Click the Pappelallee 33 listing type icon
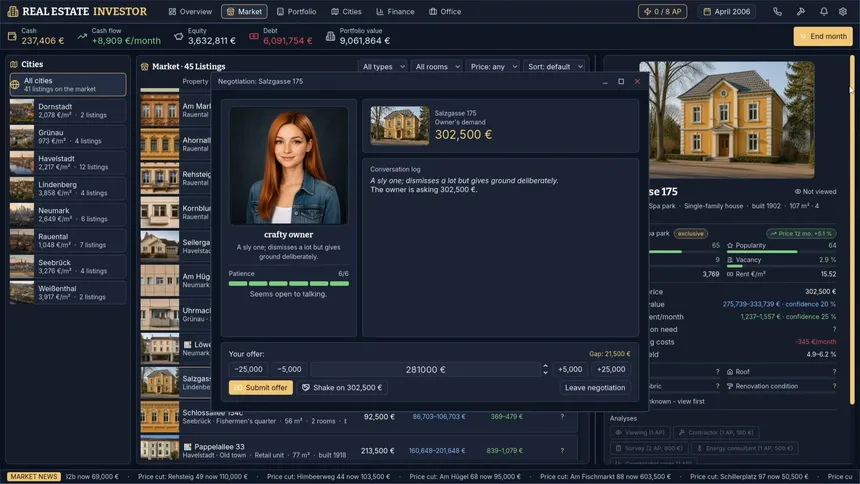The image size is (860, 484). coord(187,447)
